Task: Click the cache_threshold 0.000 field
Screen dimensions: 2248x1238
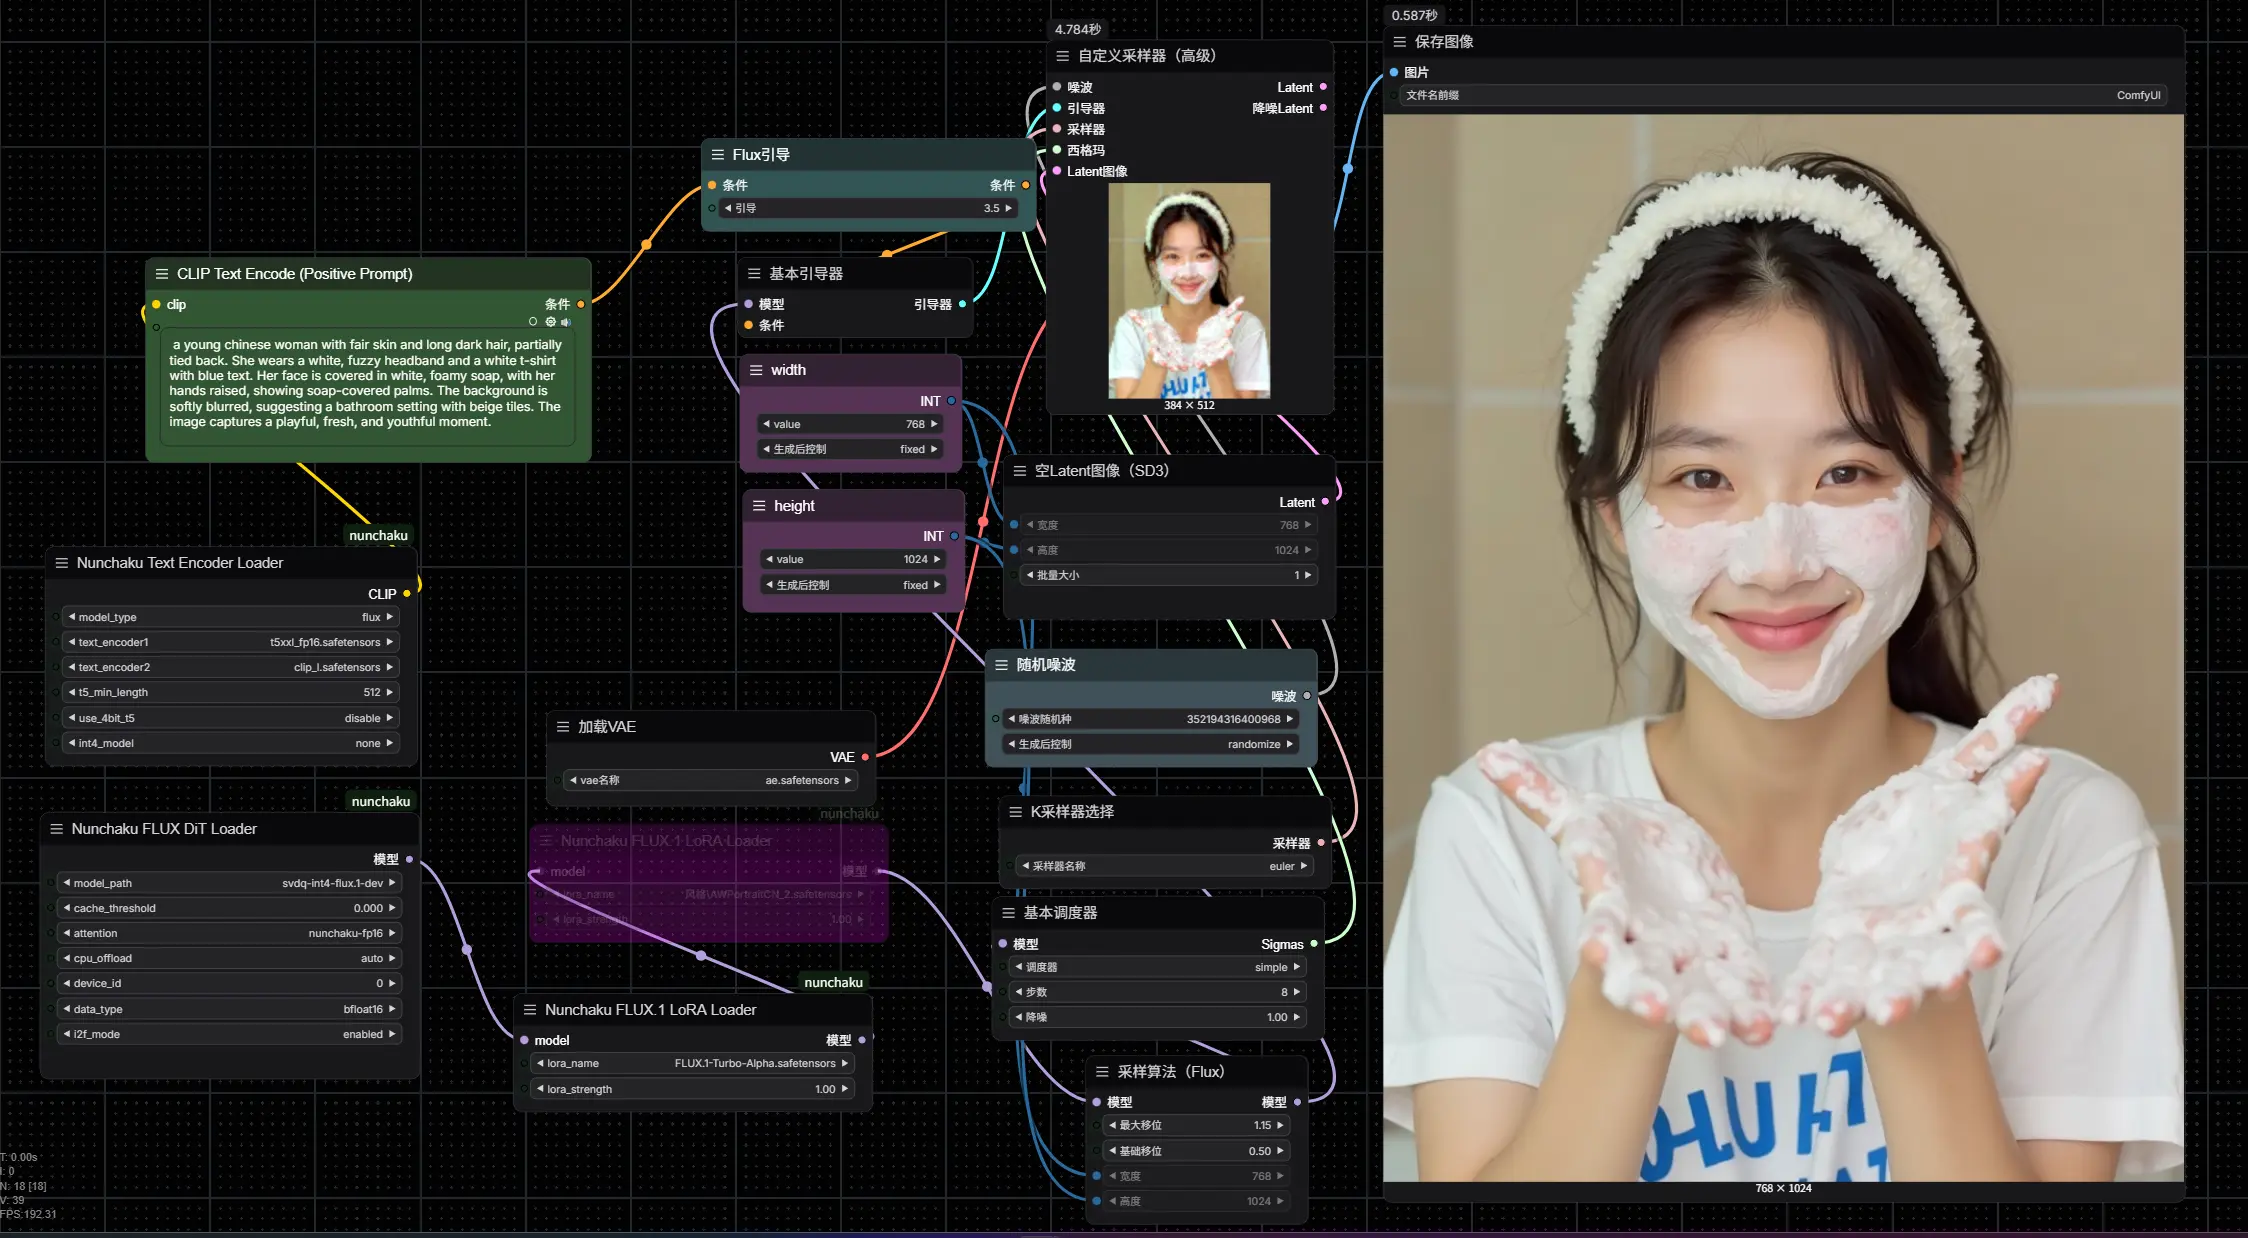Action: tap(229, 908)
